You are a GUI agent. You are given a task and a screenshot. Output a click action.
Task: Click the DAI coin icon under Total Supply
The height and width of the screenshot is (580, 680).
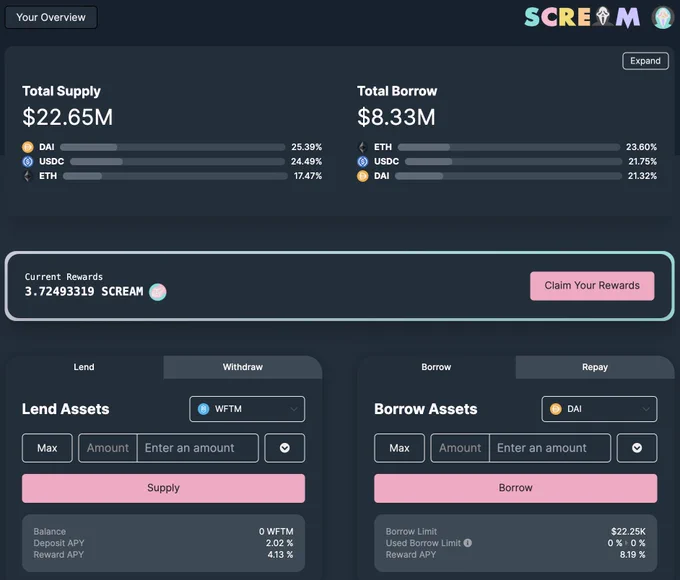[x=28, y=147]
